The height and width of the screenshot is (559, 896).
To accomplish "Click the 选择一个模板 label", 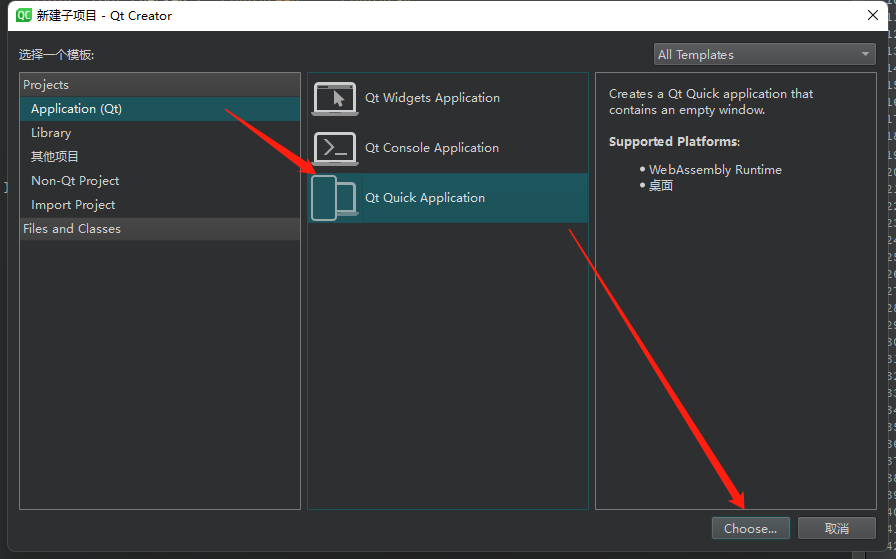I will (57, 55).
